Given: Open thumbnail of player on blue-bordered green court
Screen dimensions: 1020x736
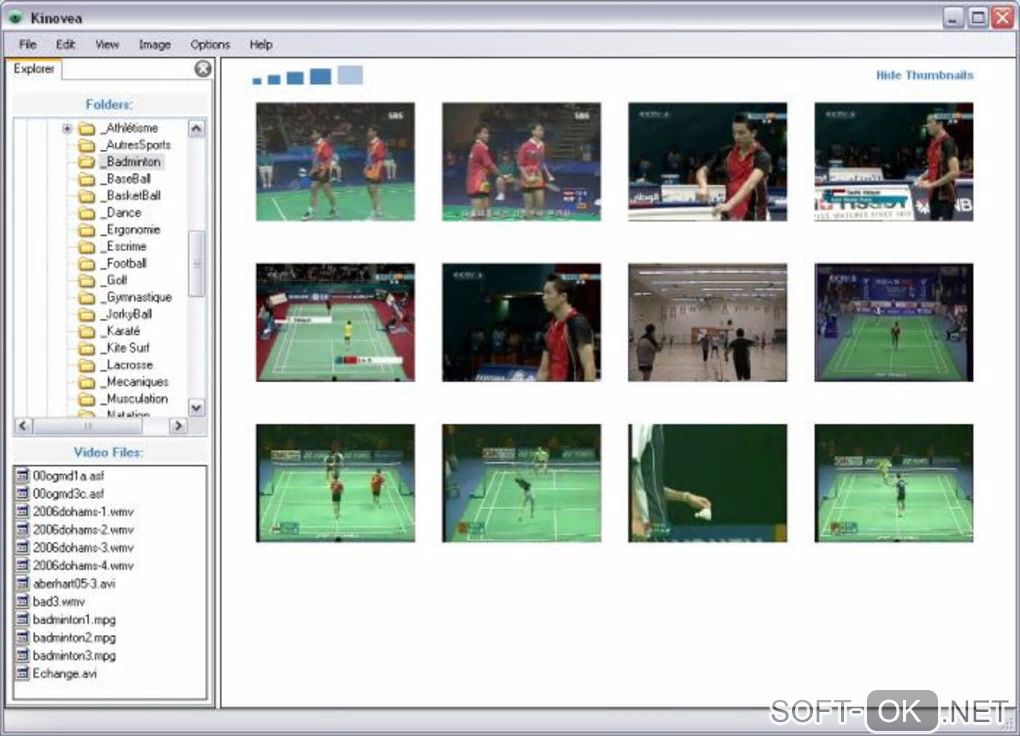Looking at the screenshot, I should tap(893, 322).
